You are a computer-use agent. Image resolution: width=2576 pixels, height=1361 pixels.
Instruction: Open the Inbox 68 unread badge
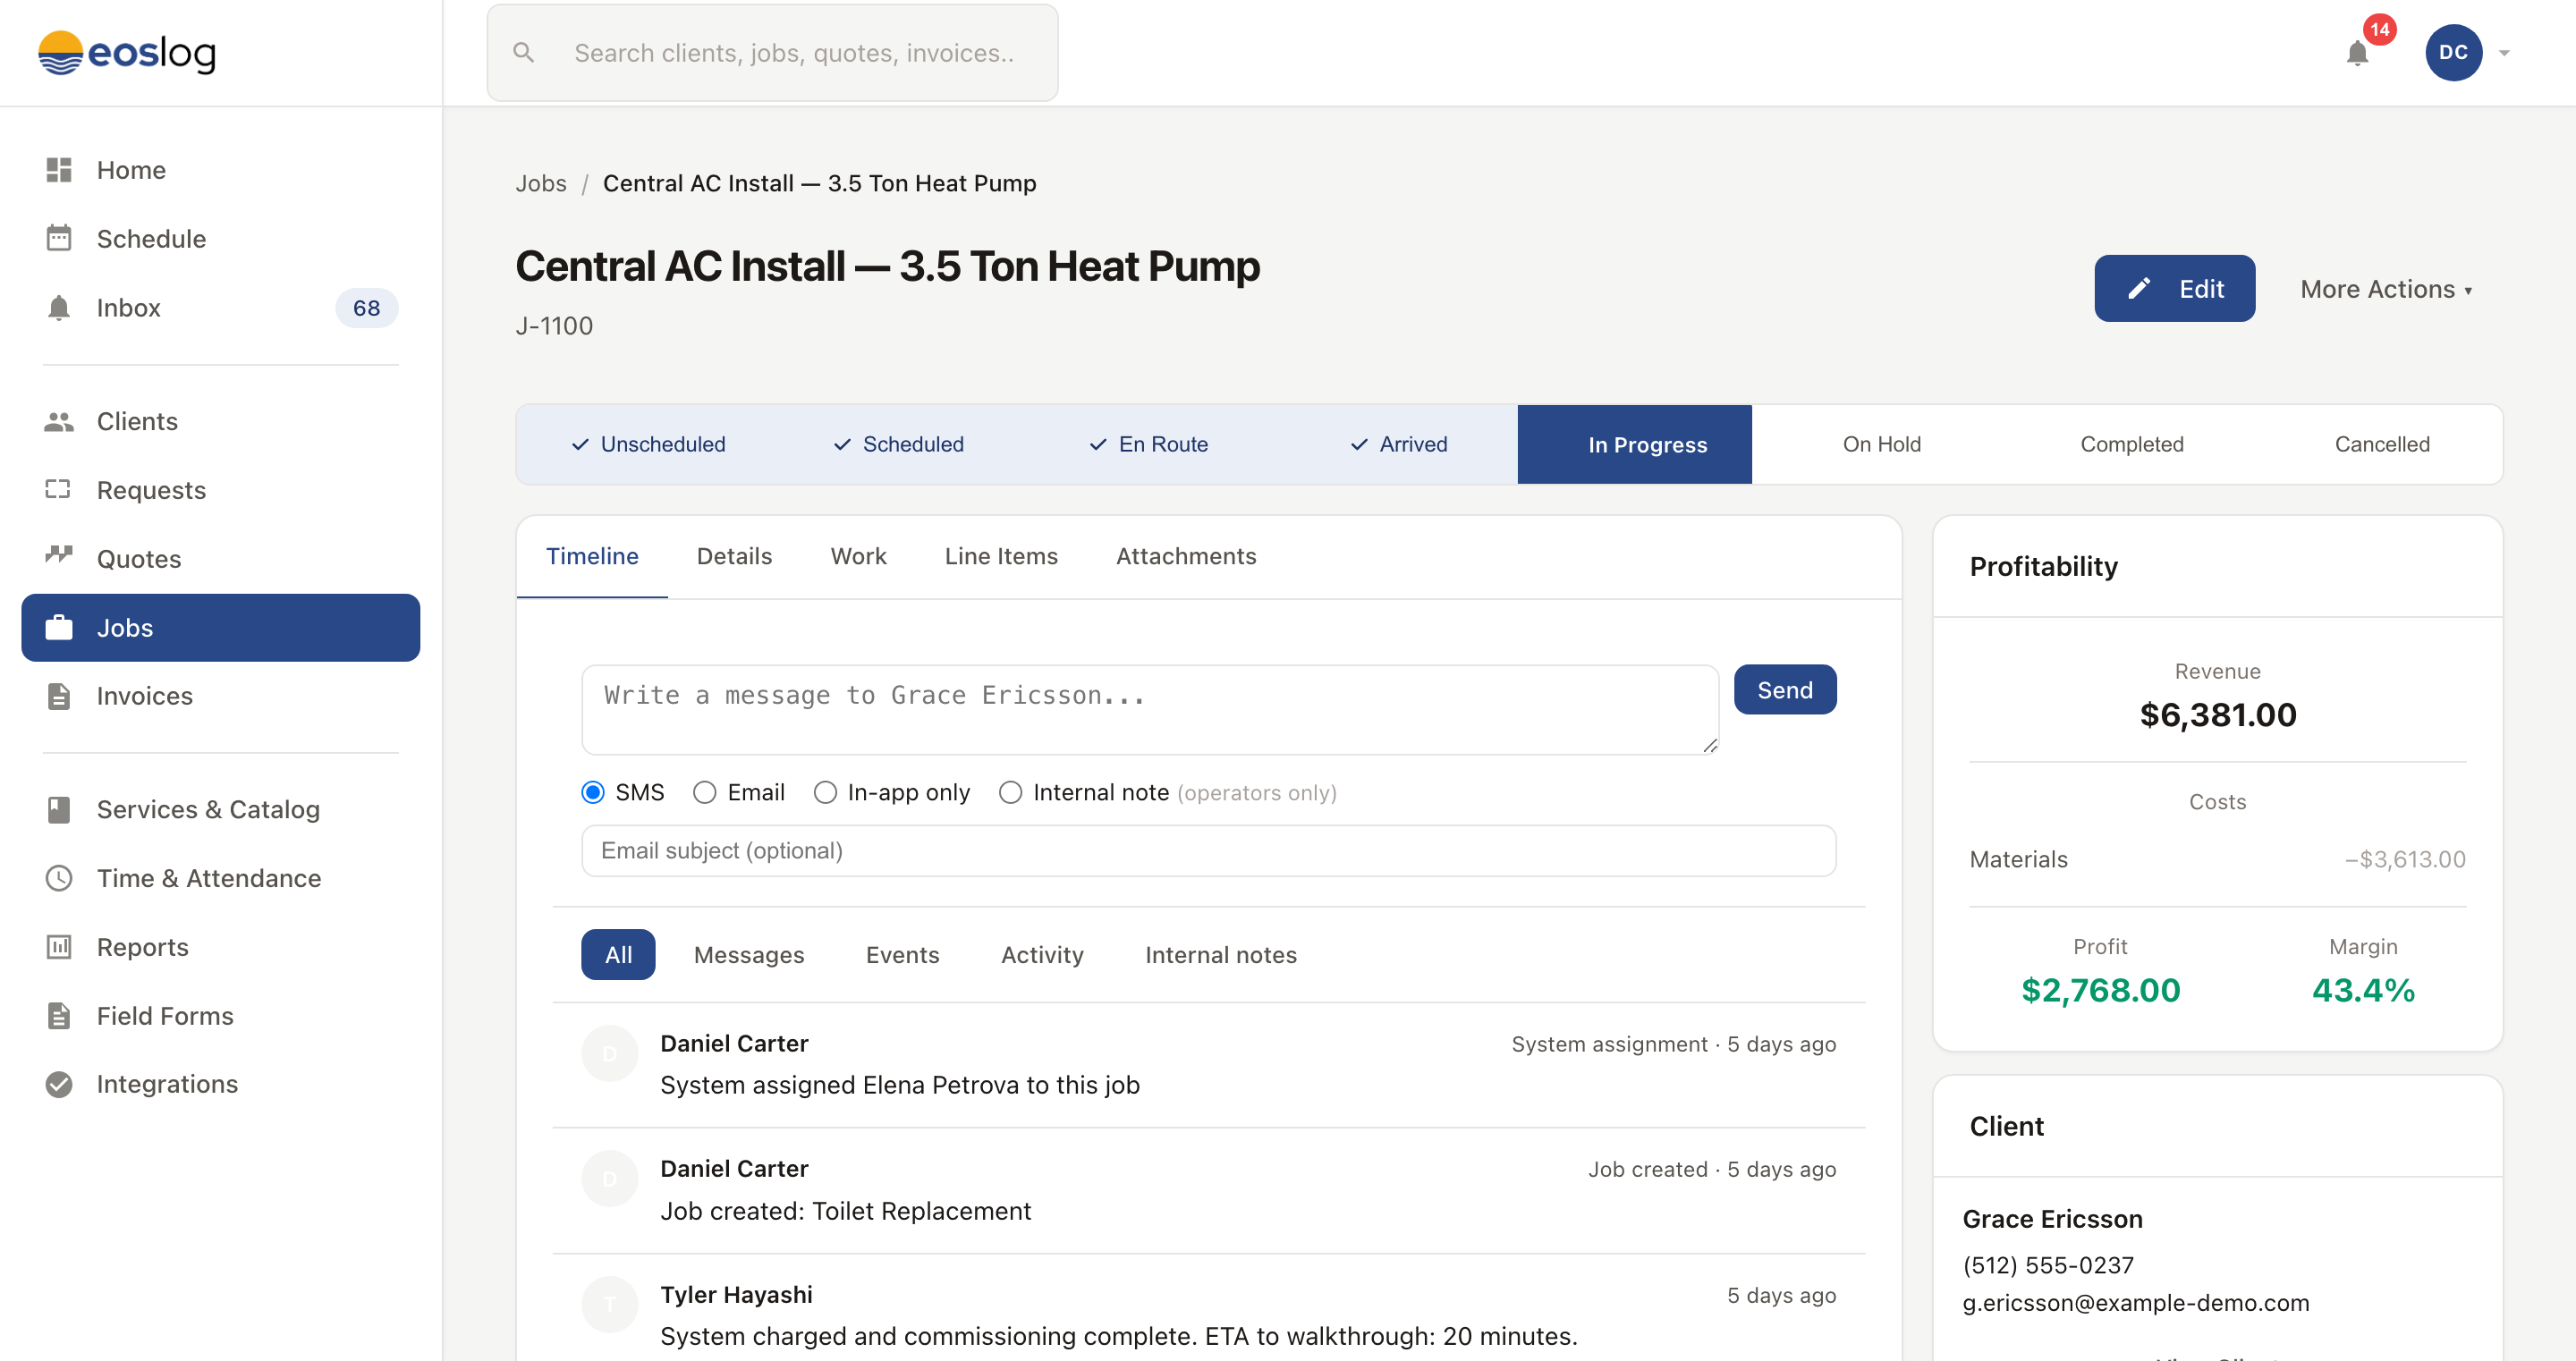366,308
